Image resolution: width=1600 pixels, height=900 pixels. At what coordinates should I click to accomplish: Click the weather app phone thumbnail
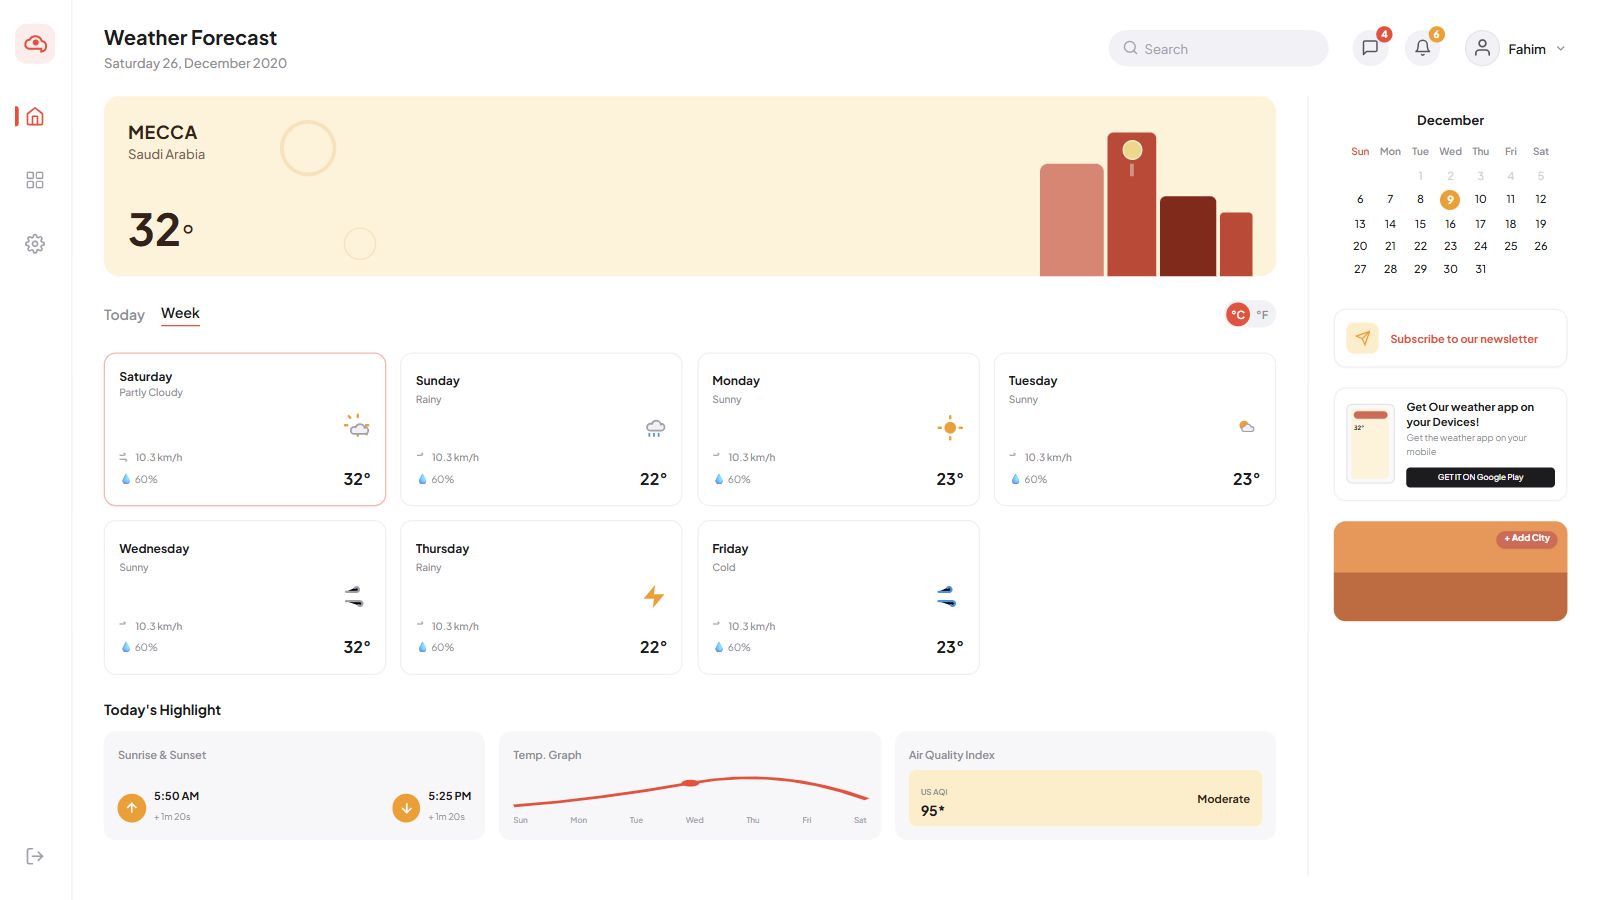[1370, 444]
